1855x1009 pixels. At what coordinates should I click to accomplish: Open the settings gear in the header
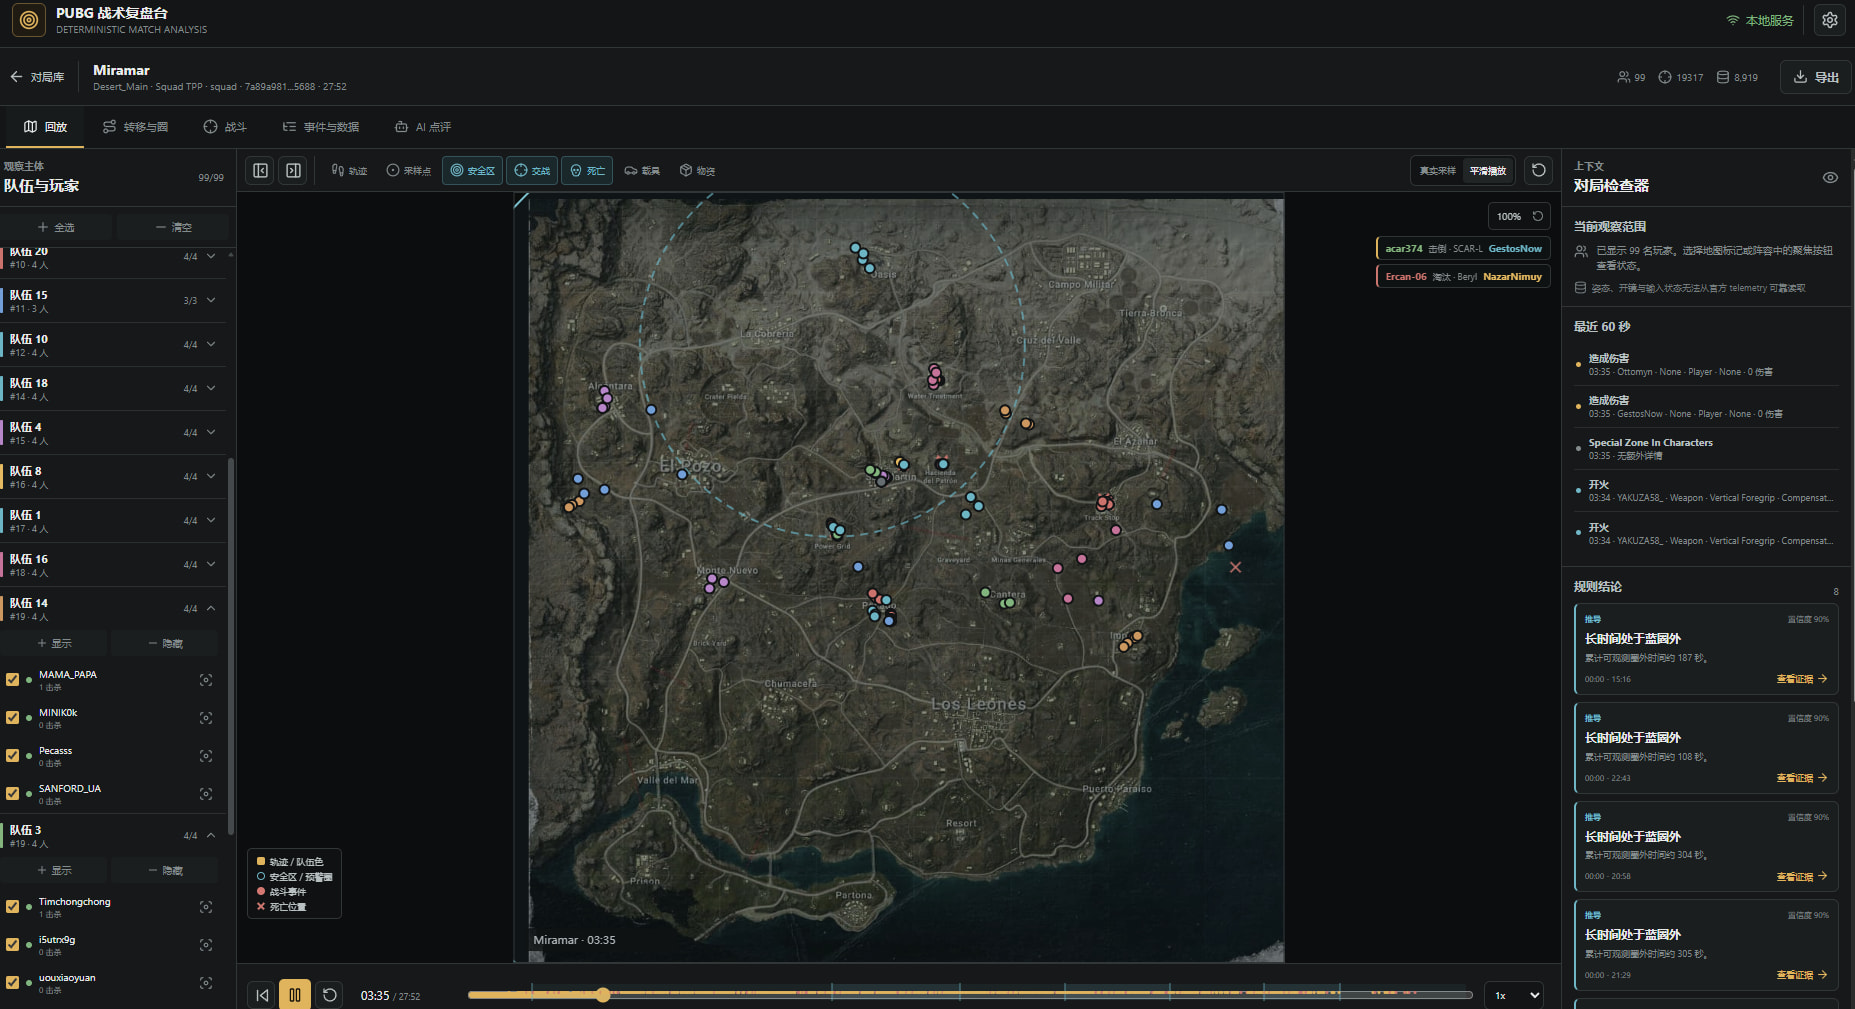[x=1829, y=20]
